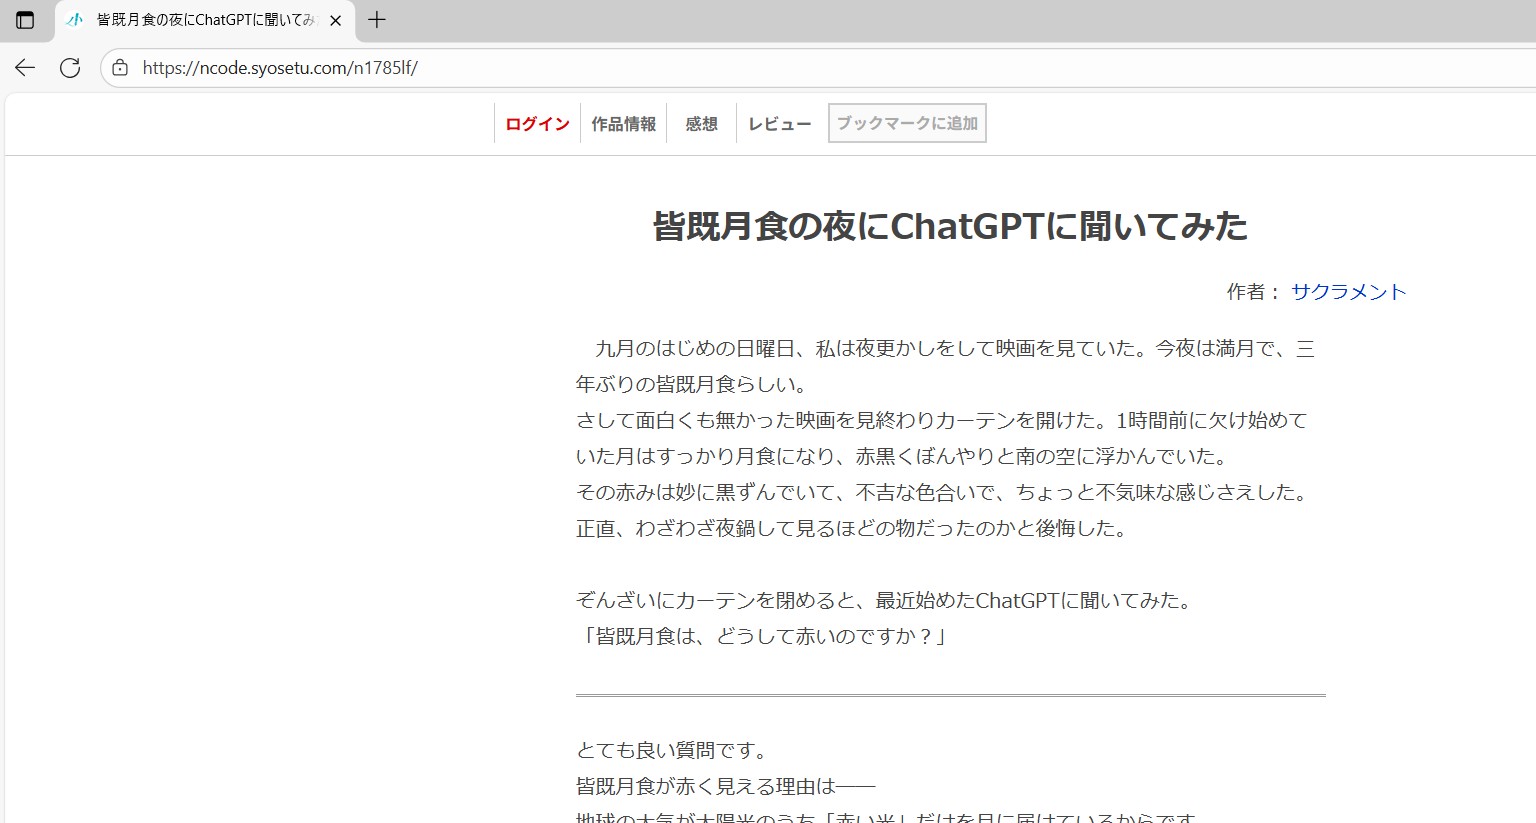Open the 作品情報 menu item

tap(623, 124)
